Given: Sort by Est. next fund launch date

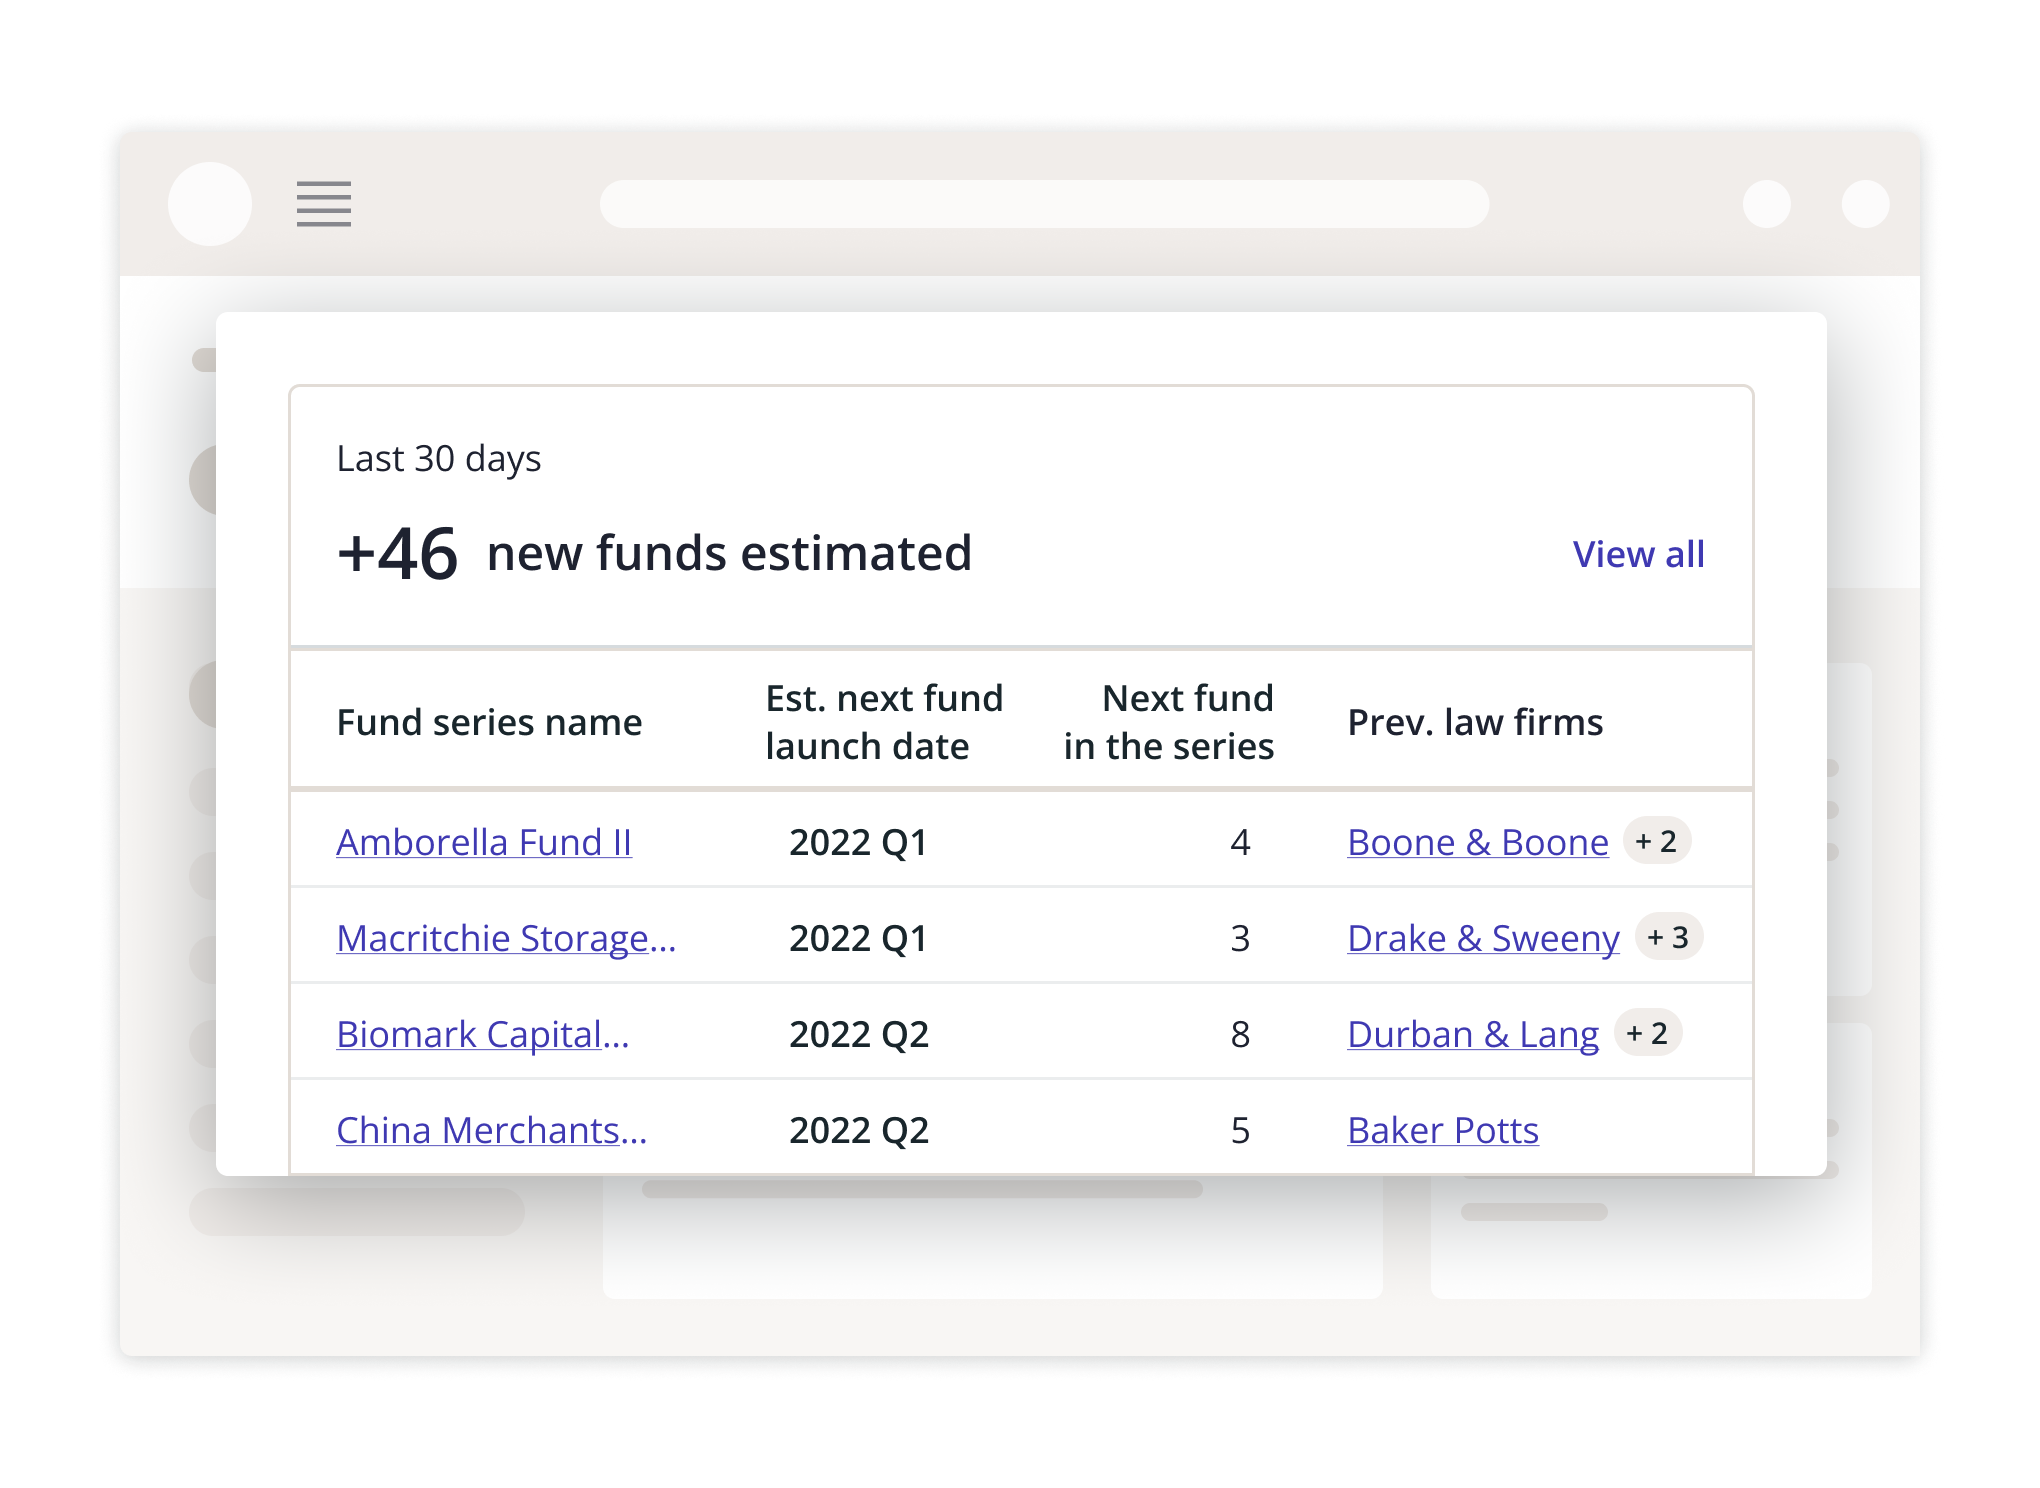Looking at the screenshot, I should (x=884, y=721).
